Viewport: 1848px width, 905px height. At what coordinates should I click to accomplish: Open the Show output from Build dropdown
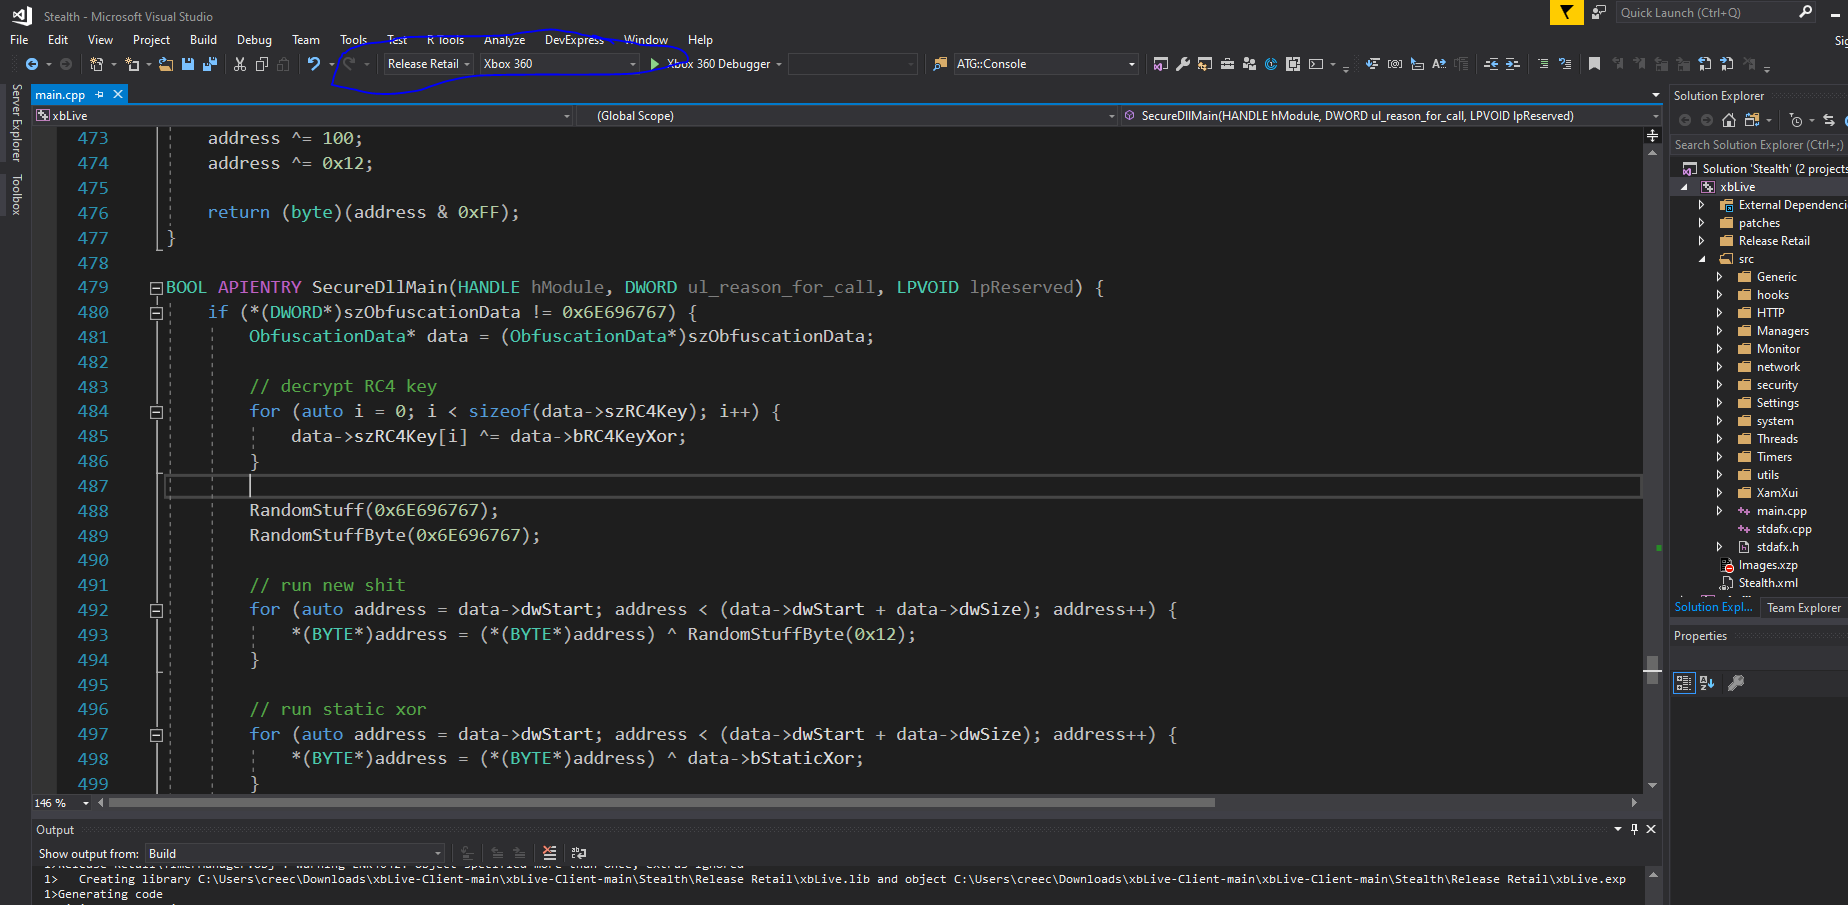437,853
